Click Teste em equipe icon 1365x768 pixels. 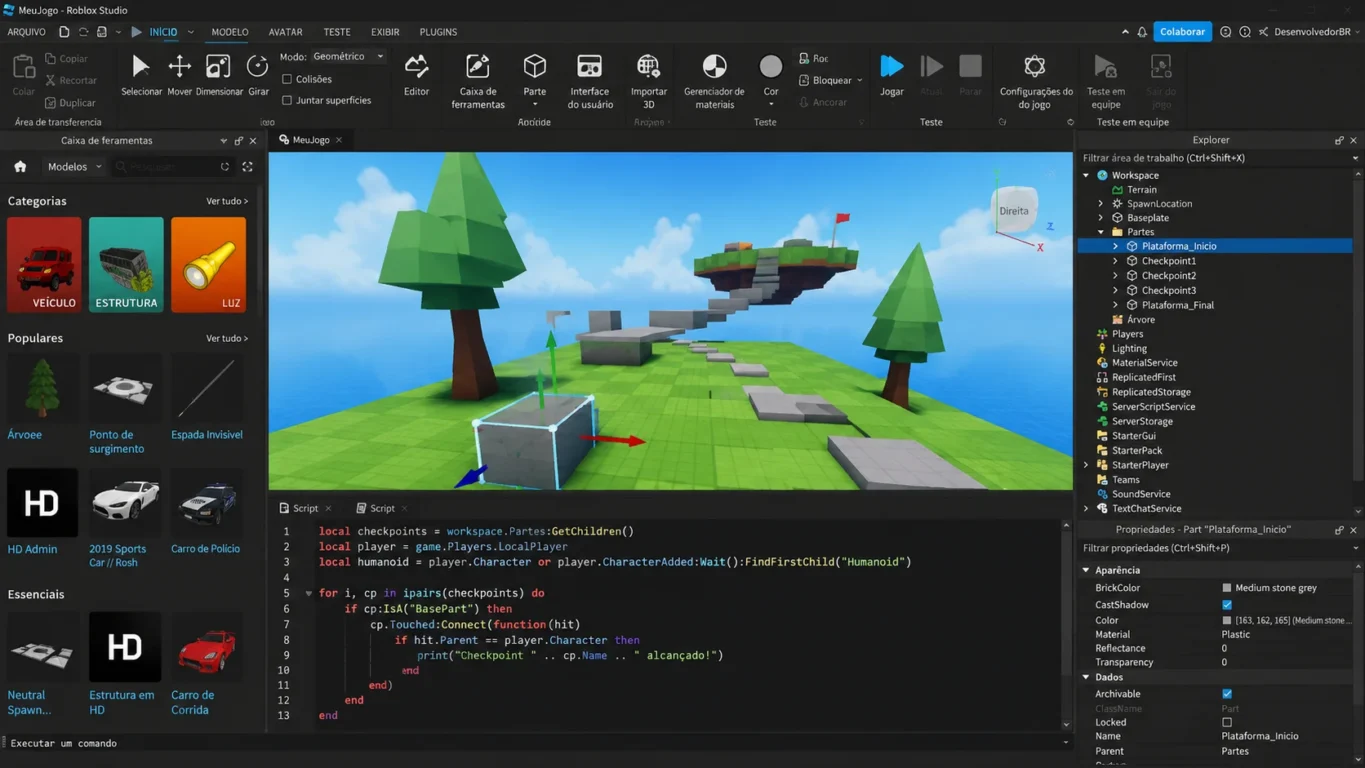click(1105, 67)
